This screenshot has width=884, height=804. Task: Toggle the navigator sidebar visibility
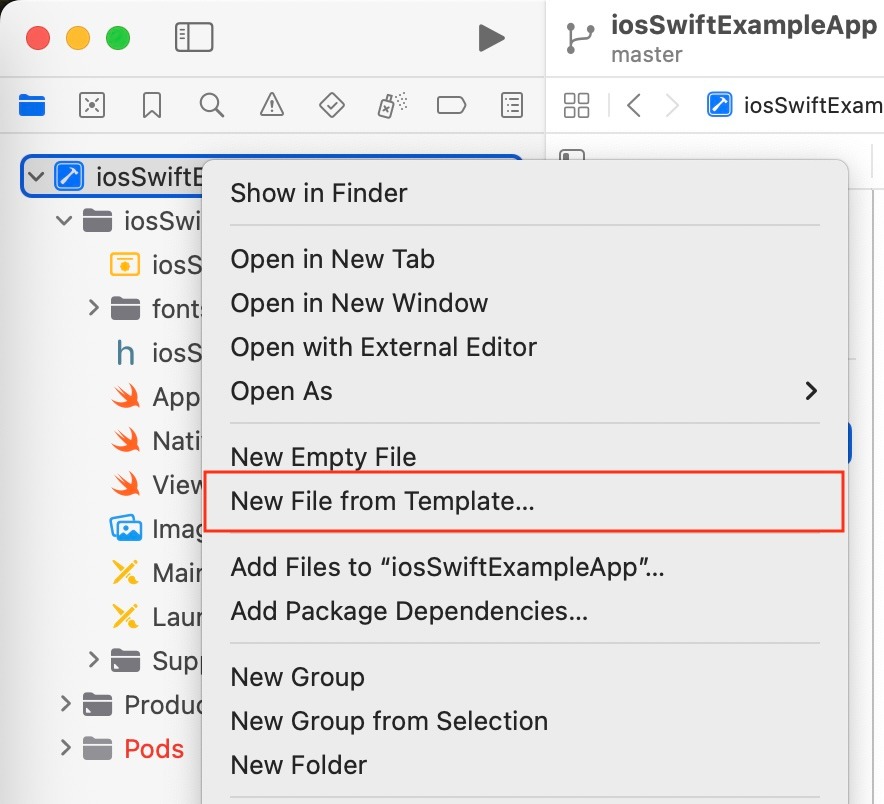(193, 38)
